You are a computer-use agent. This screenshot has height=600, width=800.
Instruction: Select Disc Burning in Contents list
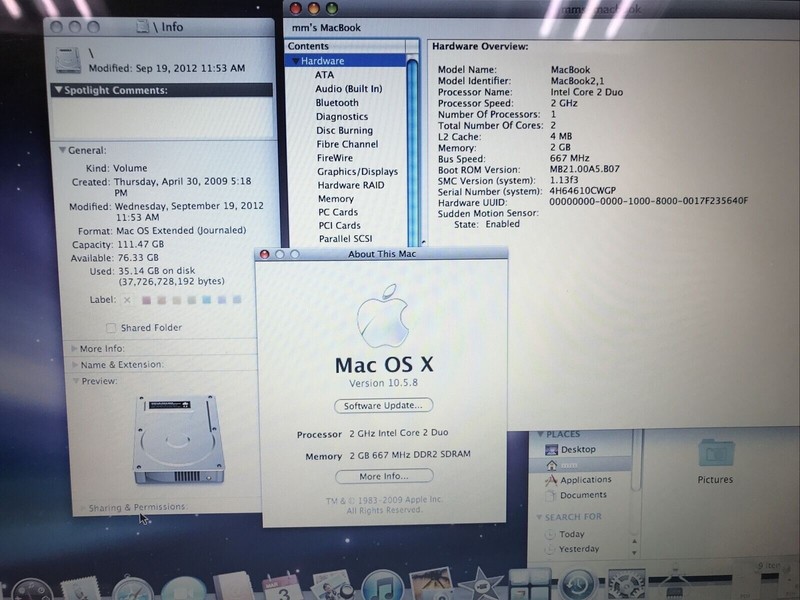tap(346, 130)
